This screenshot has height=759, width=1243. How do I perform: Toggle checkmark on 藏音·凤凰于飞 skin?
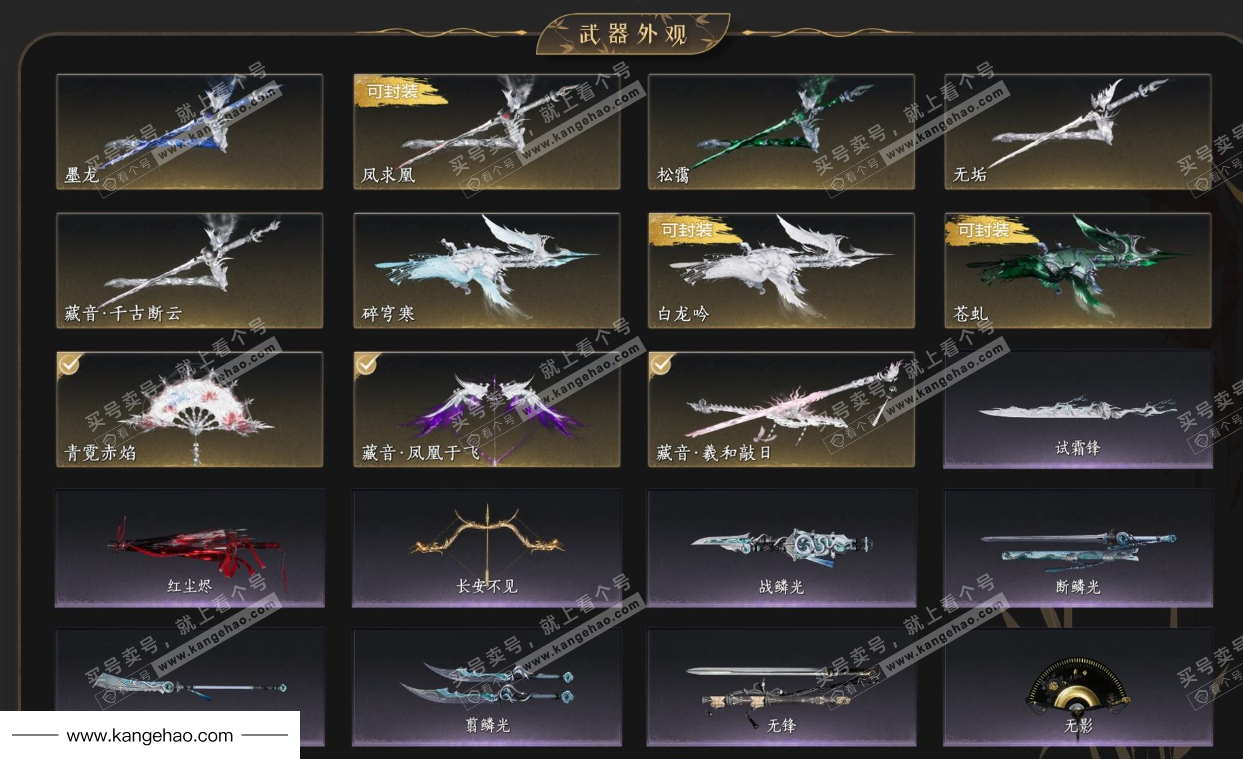(x=367, y=365)
